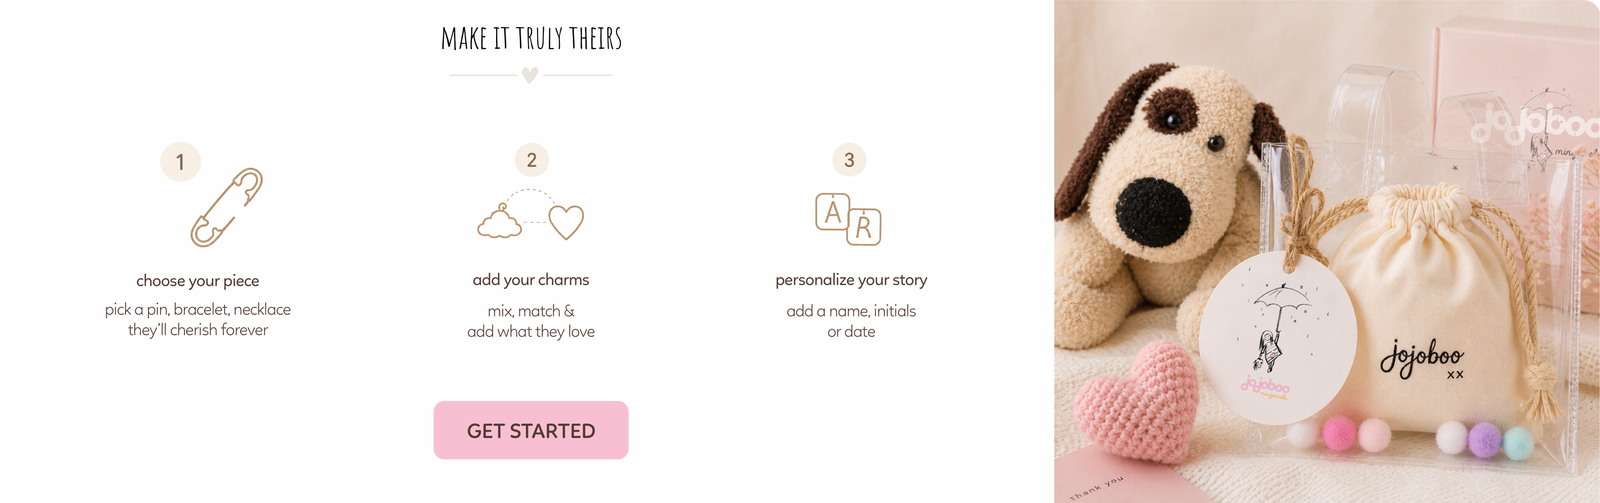This screenshot has width=1600, height=503.
Task: Click the pink crocheted heart in photo
Action: tap(1138, 398)
